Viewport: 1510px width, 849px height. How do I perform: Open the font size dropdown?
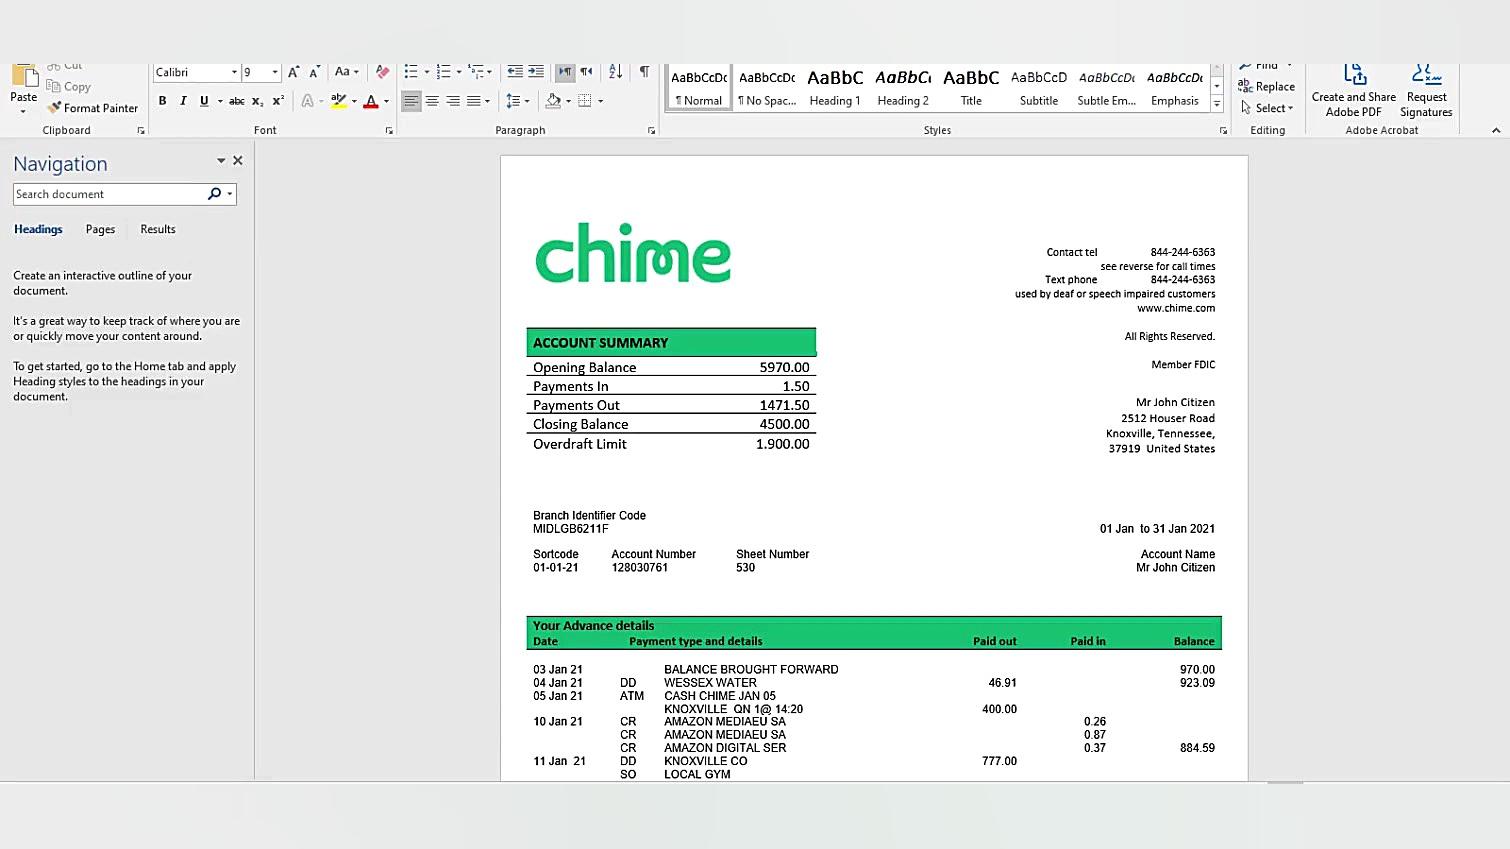coord(275,73)
